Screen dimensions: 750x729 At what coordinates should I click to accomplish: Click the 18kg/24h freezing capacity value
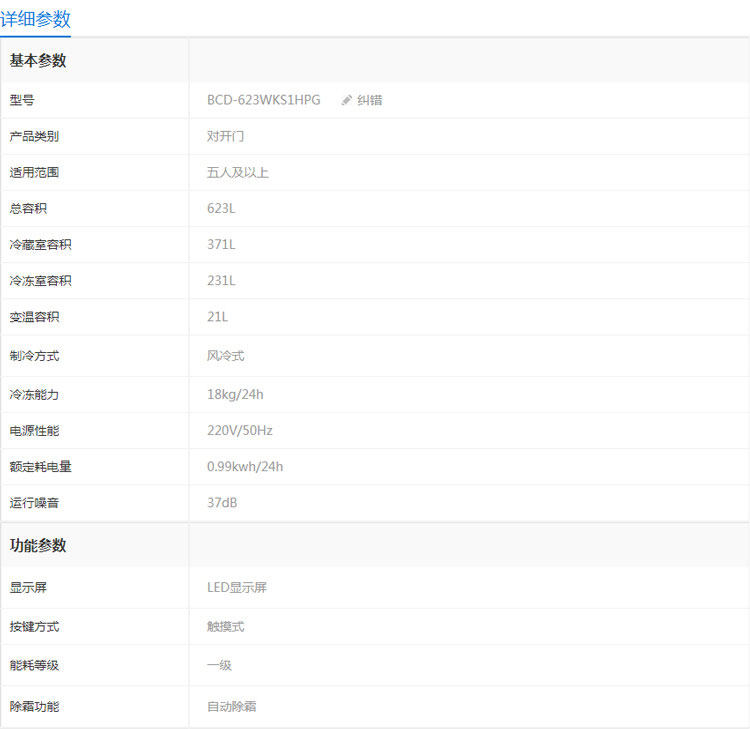[235, 395]
